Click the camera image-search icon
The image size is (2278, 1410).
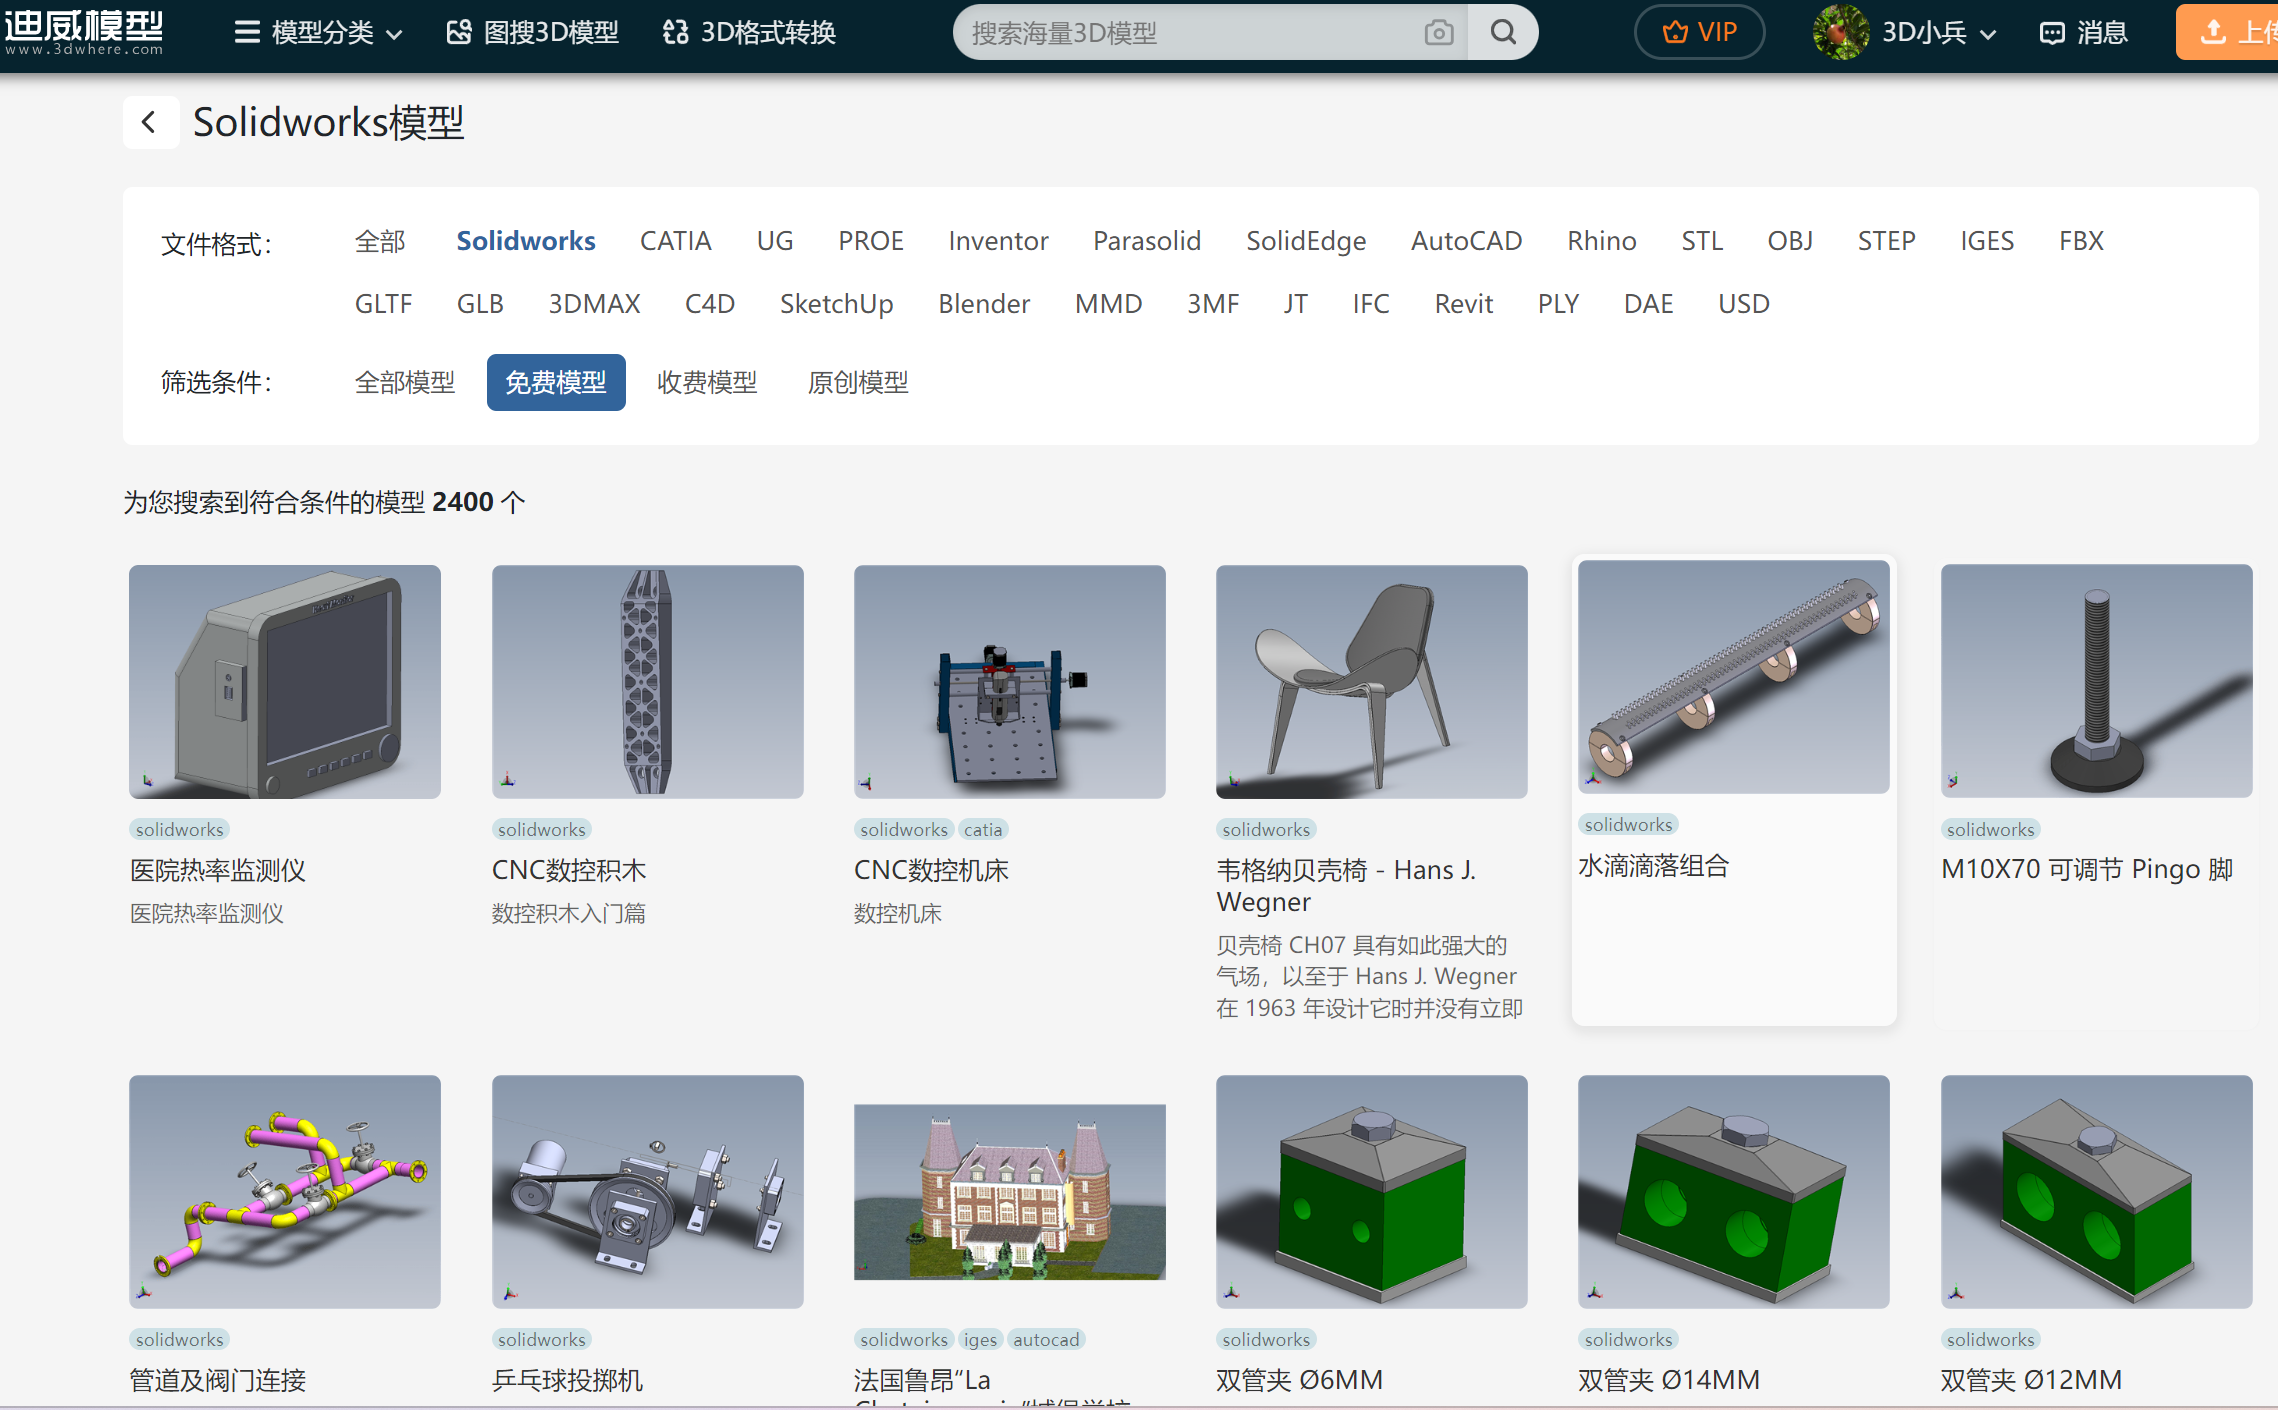[1438, 33]
